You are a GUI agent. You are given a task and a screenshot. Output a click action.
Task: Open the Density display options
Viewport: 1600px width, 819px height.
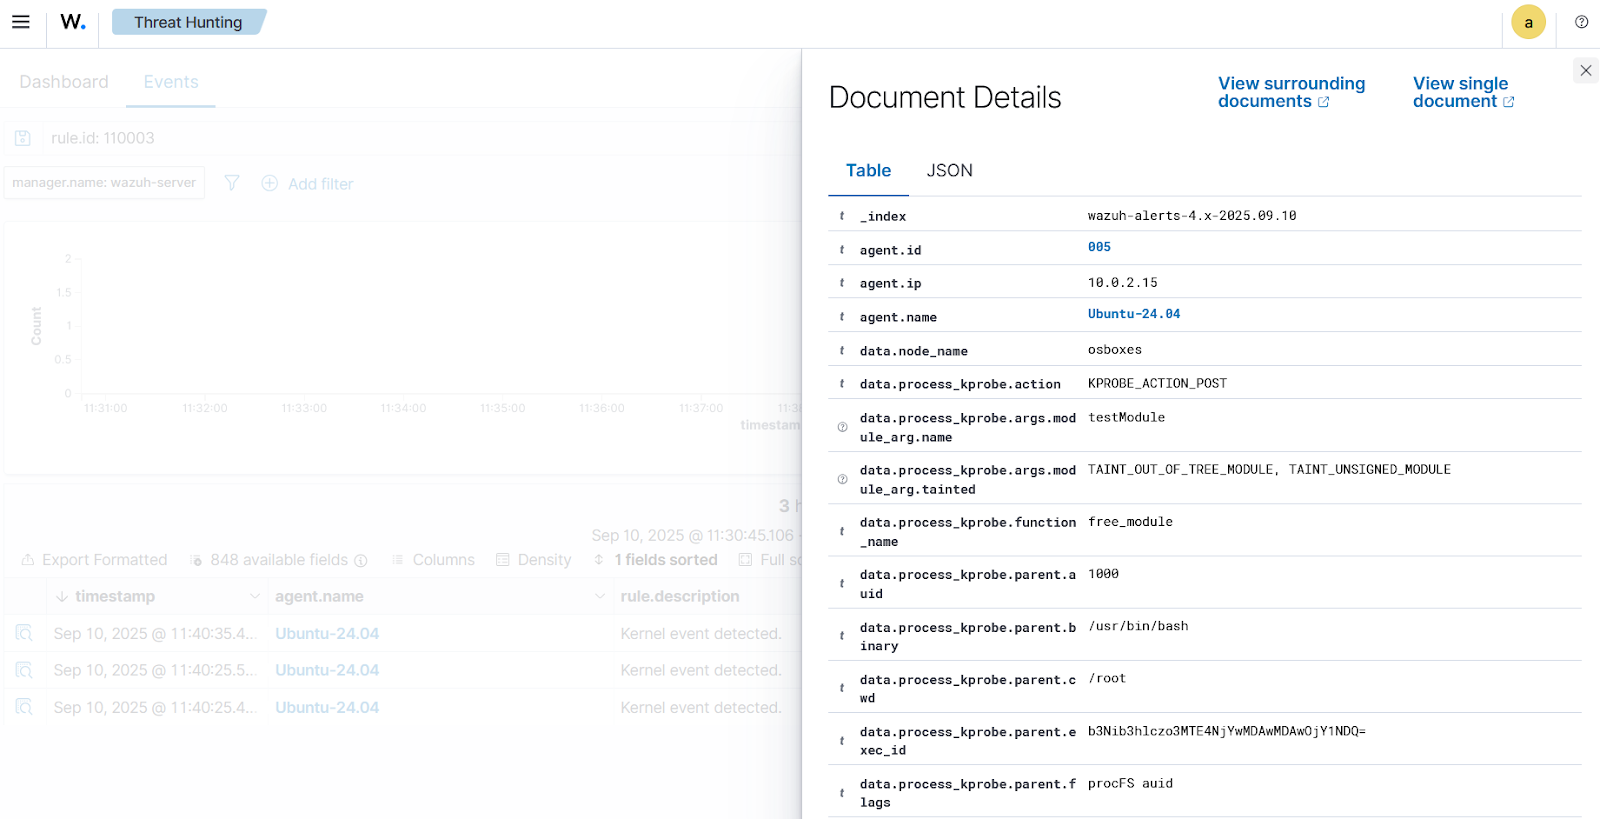[x=534, y=560]
